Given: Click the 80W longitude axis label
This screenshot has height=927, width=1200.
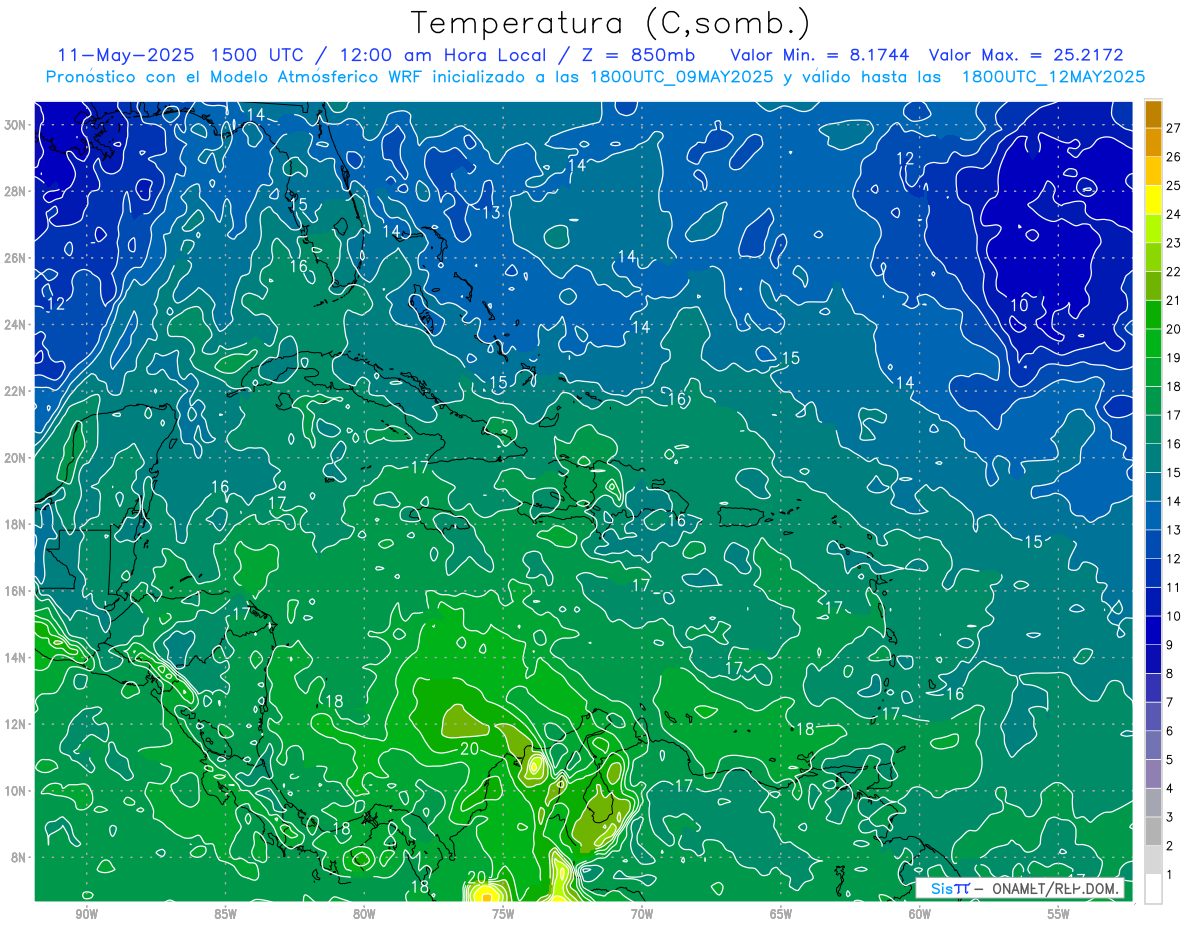Looking at the screenshot, I should (x=364, y=914).
